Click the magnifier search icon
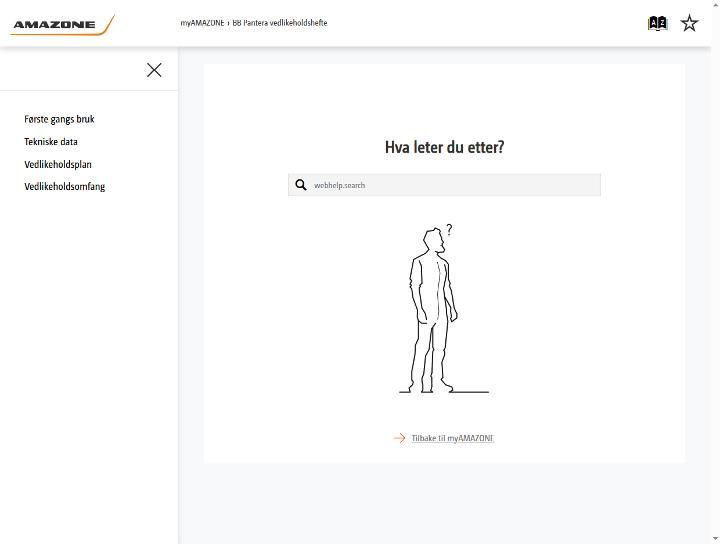720x544 pixels. point(301,185)
